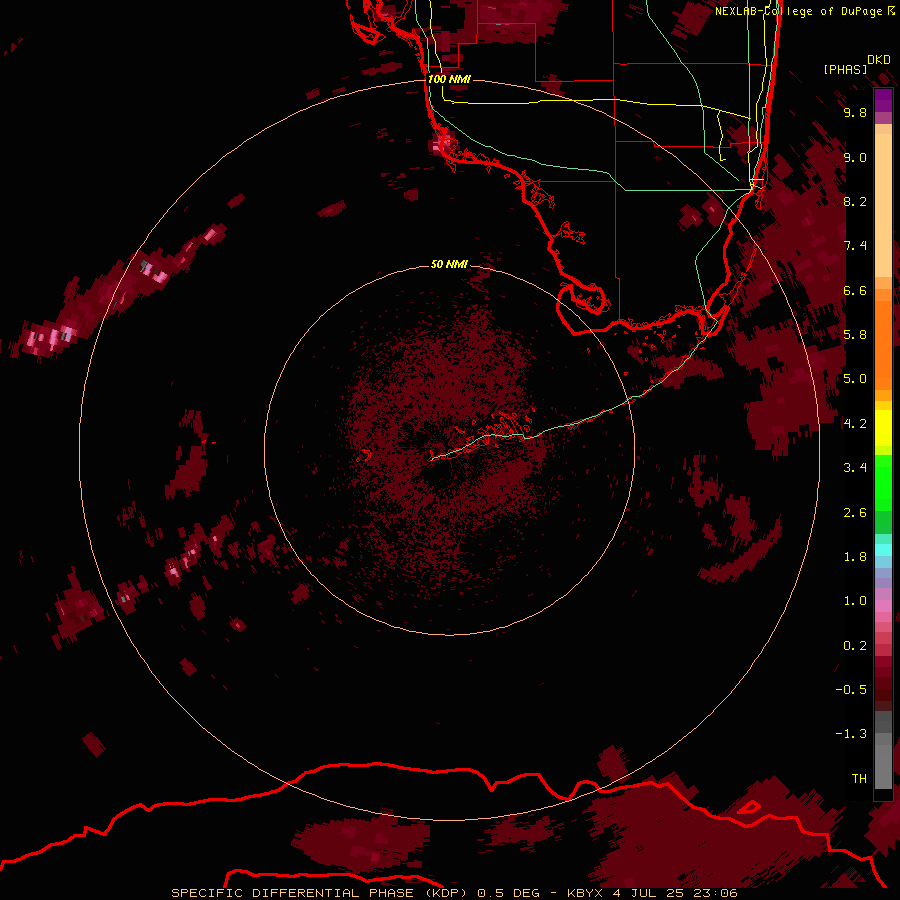Screen dimensions: 900x900
Task: Click the 1.8 value on the scale
Action: coord(855,557)
